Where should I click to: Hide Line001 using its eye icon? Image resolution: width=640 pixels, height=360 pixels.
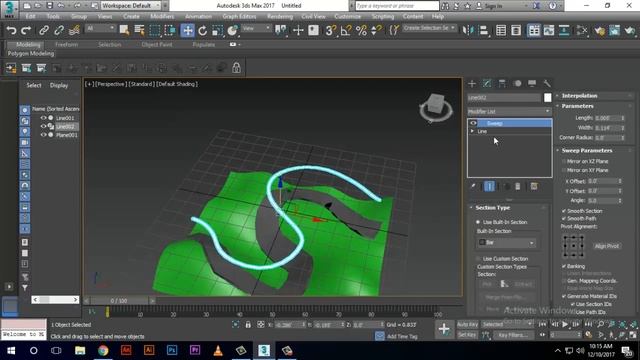pyautogui.click(x=43, y=118)
